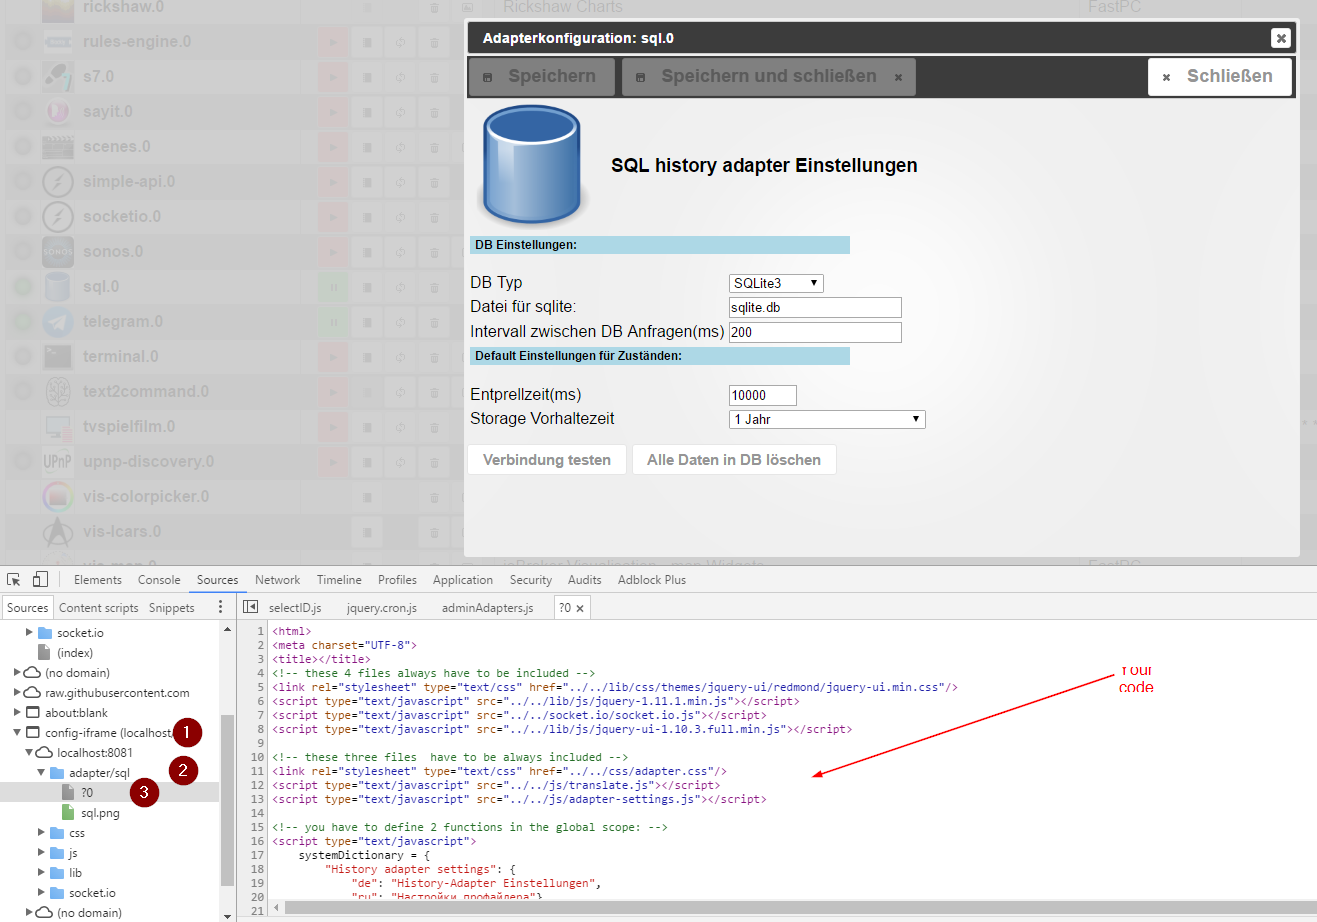Delete the telegram.0 instance
Image resolution: width=1317 pixels, height=922 pixels.
coord(434,322)
